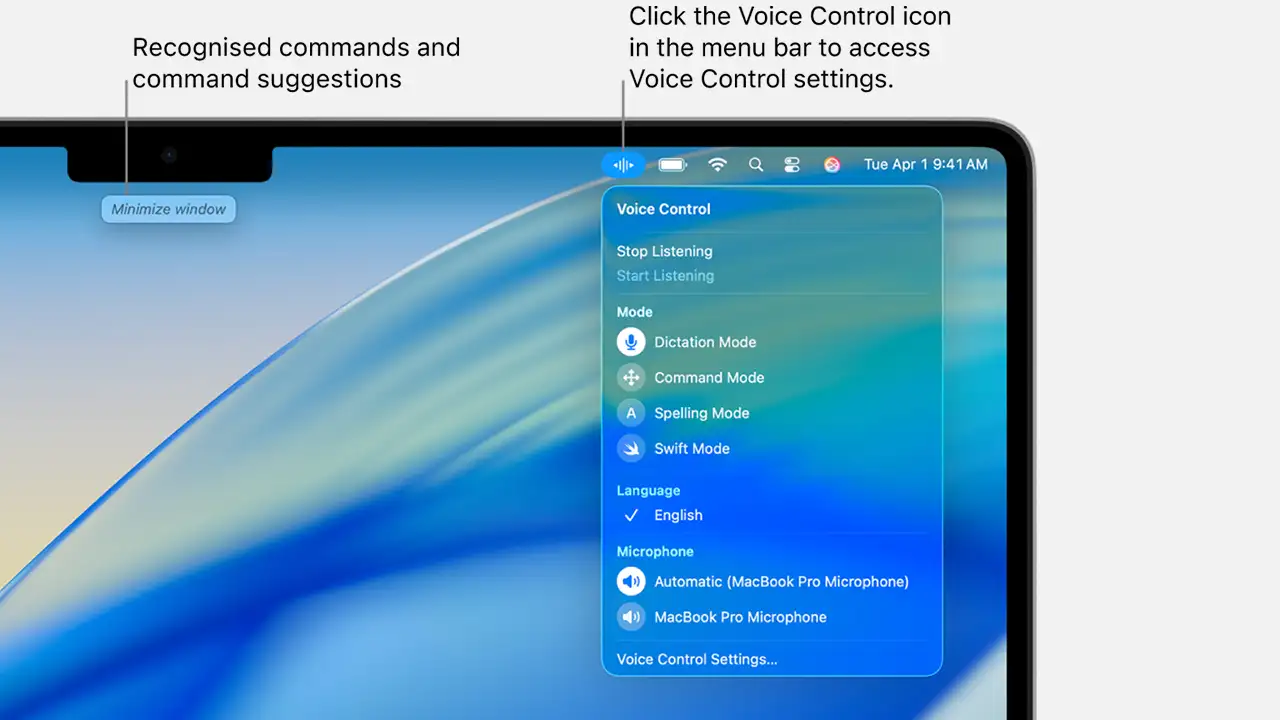This screenshot has width=1280, height=720.
Task: Open Control Center from the menu bar
Action: 792,164
